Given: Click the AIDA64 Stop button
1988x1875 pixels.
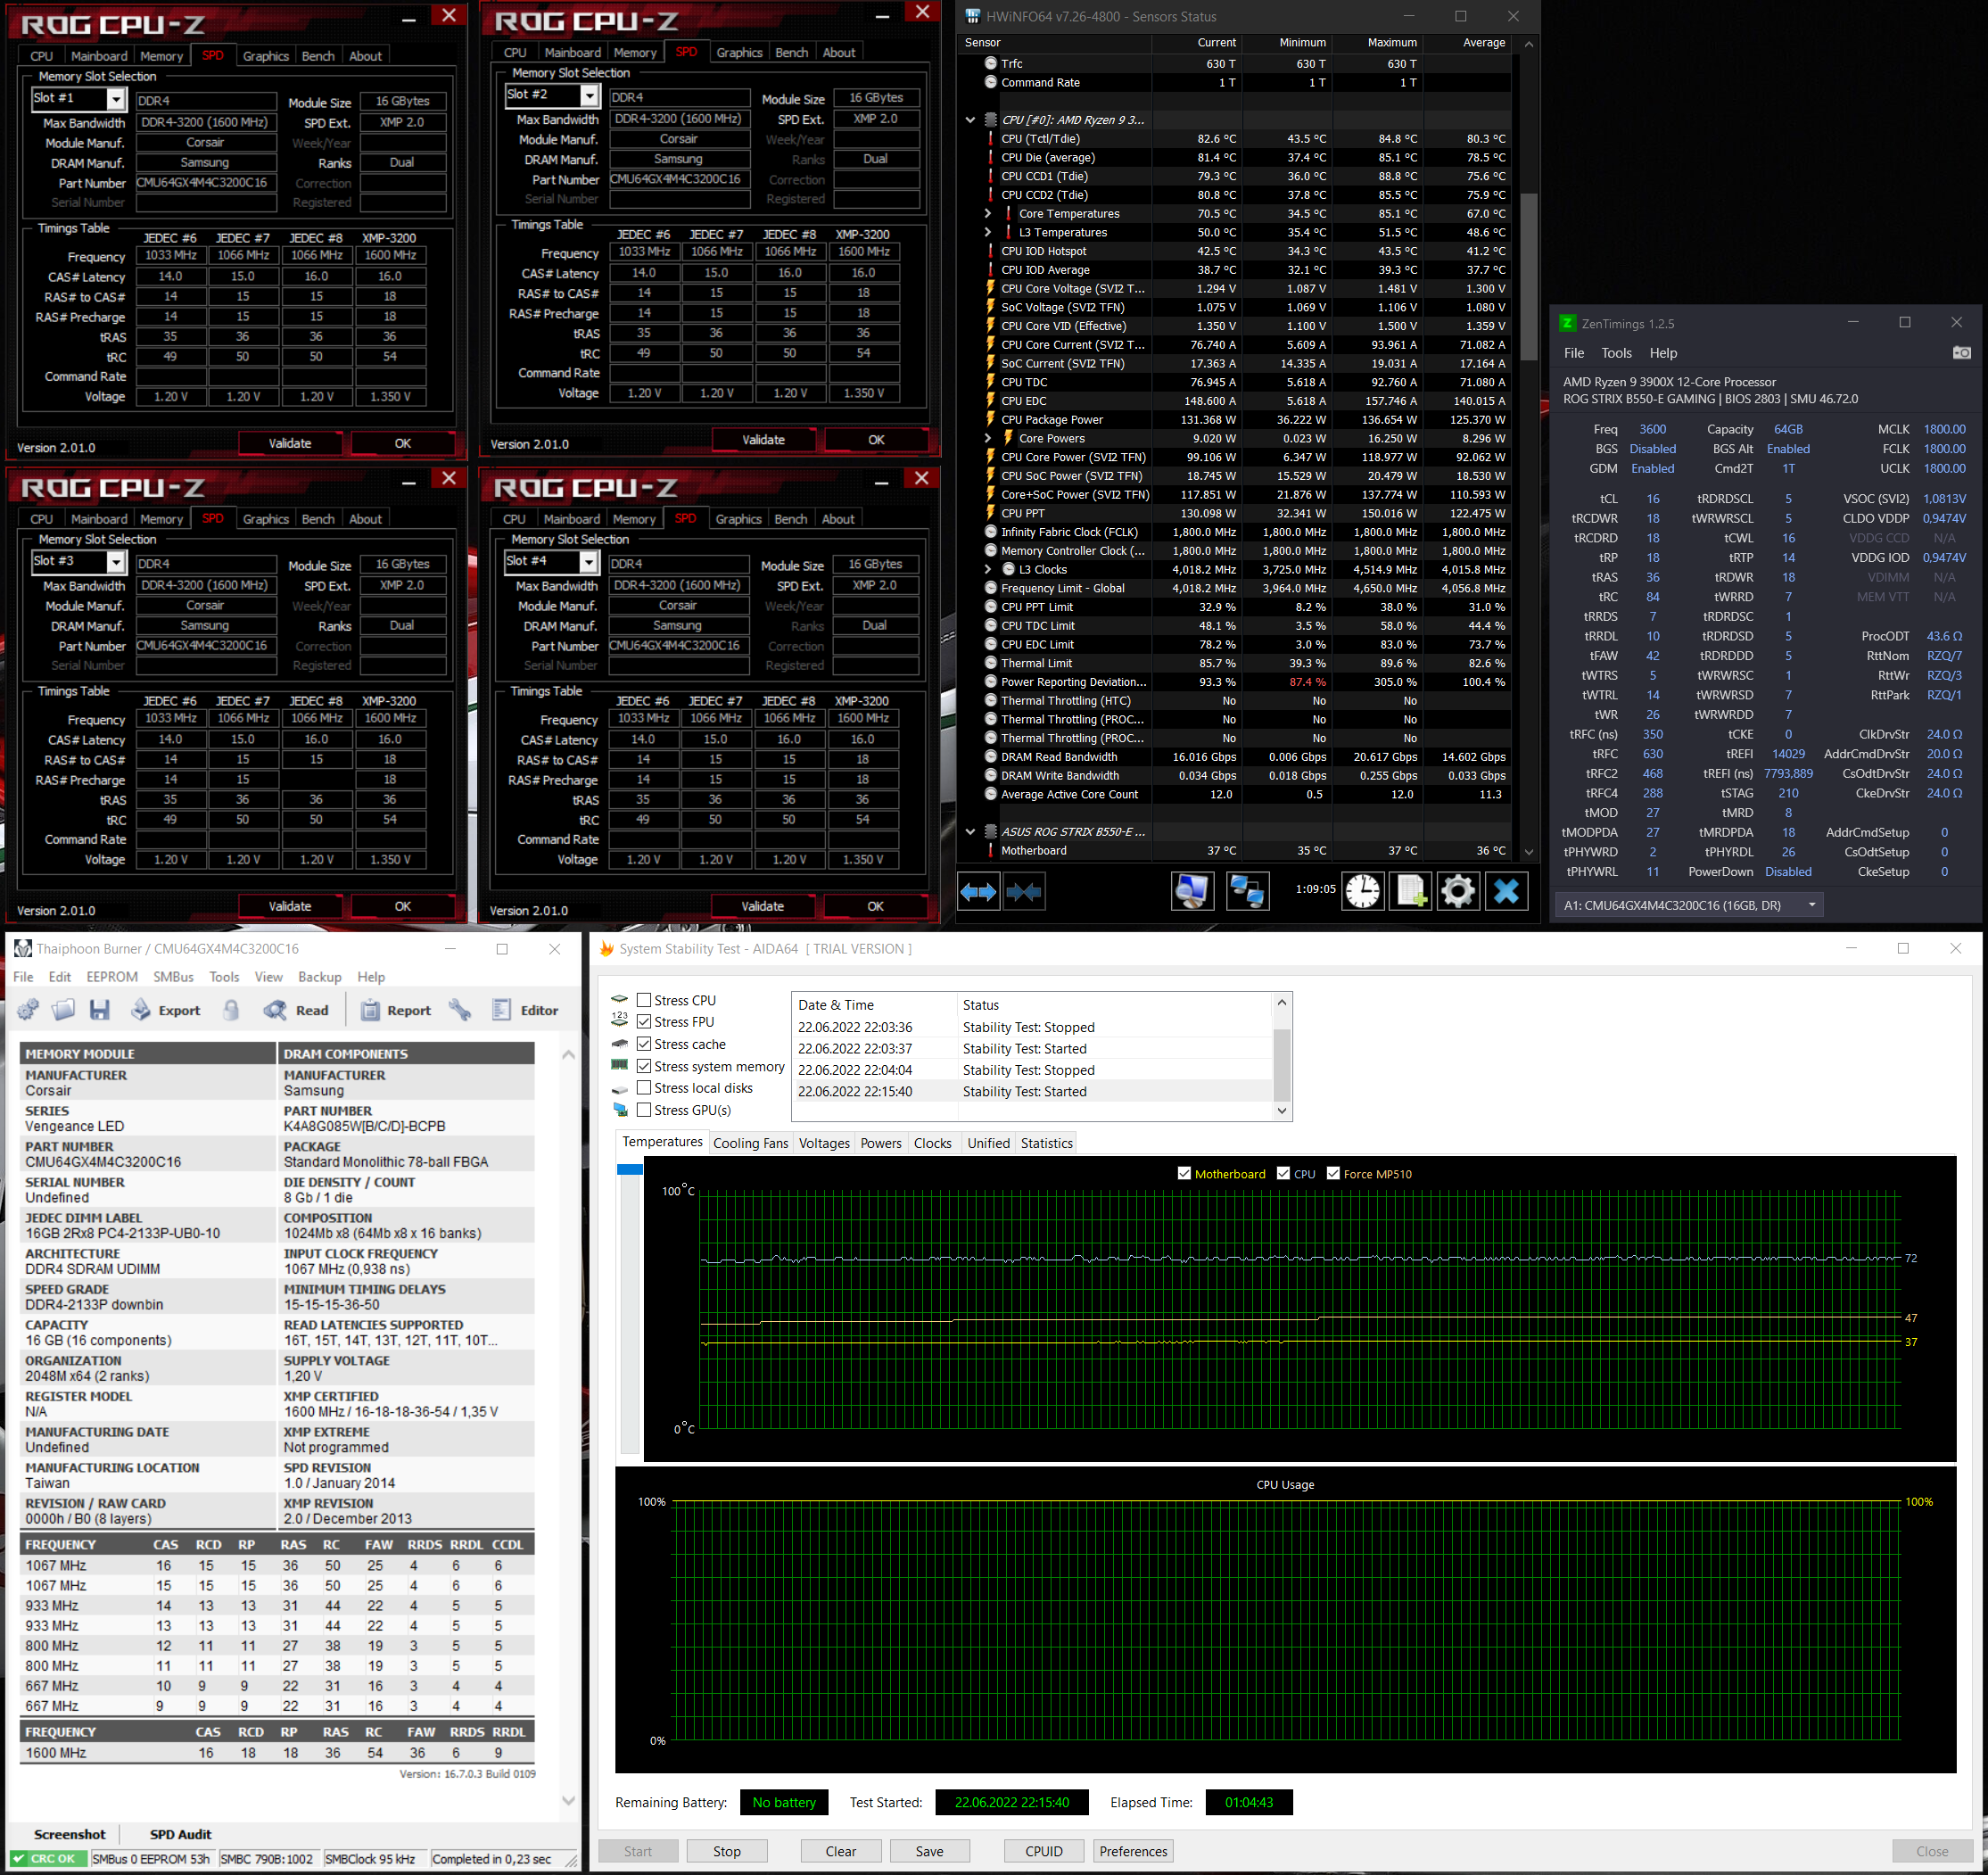Looking at the screenshot, I should (x=726, y=1851).
